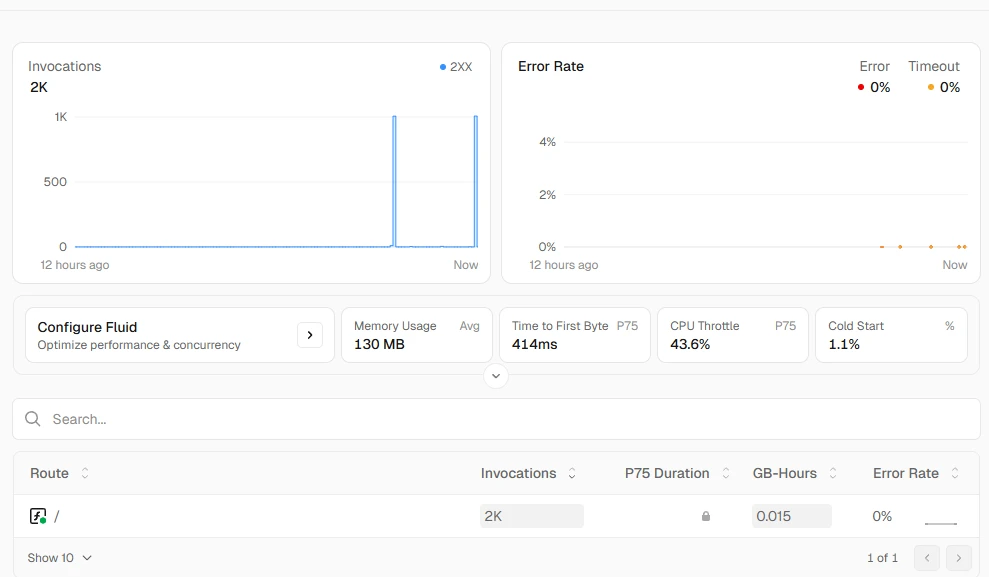Go to the previous page of routes

point(927,558)
